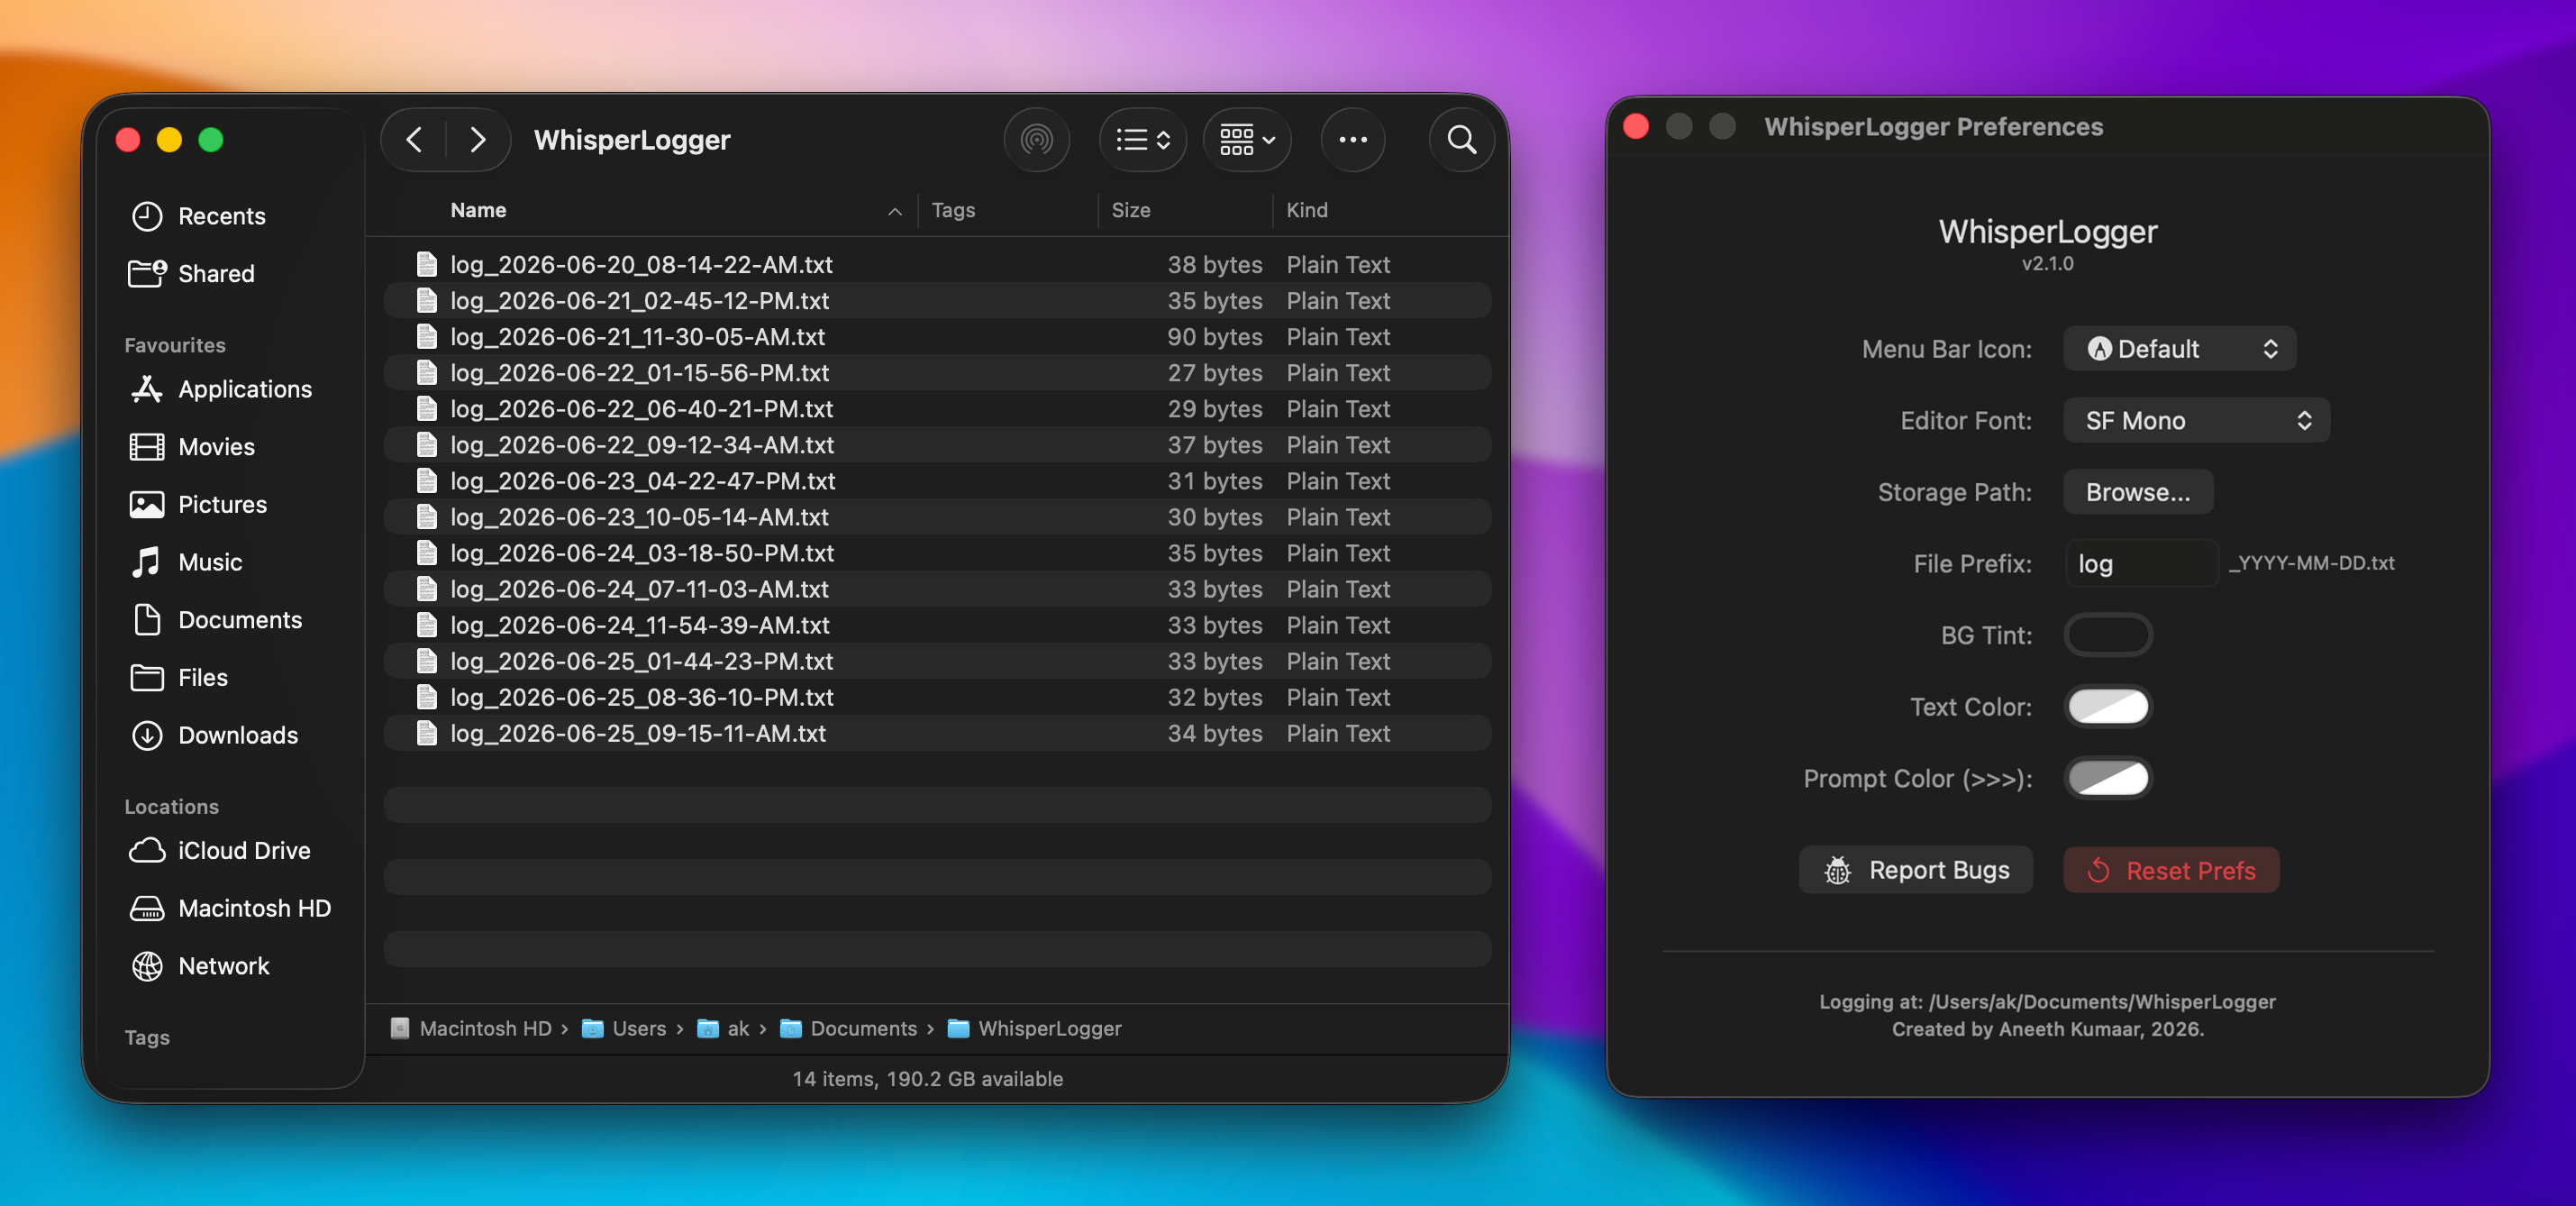Open the Finder more actions ellipsis menu
The image size is (2576, 1206).
click(x=1353, y=140)
